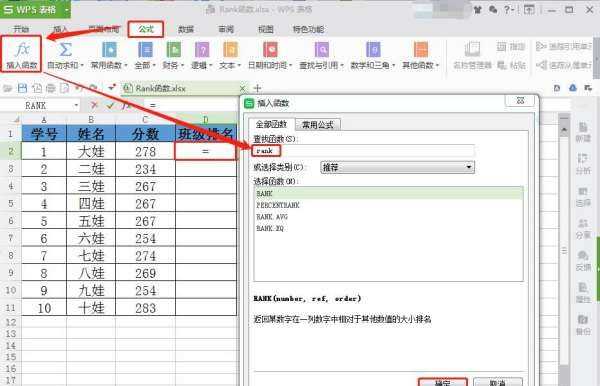The height and width of the screenshot is (386, 600).
Task: Select row header 5
Action: (x=11, y=203)
